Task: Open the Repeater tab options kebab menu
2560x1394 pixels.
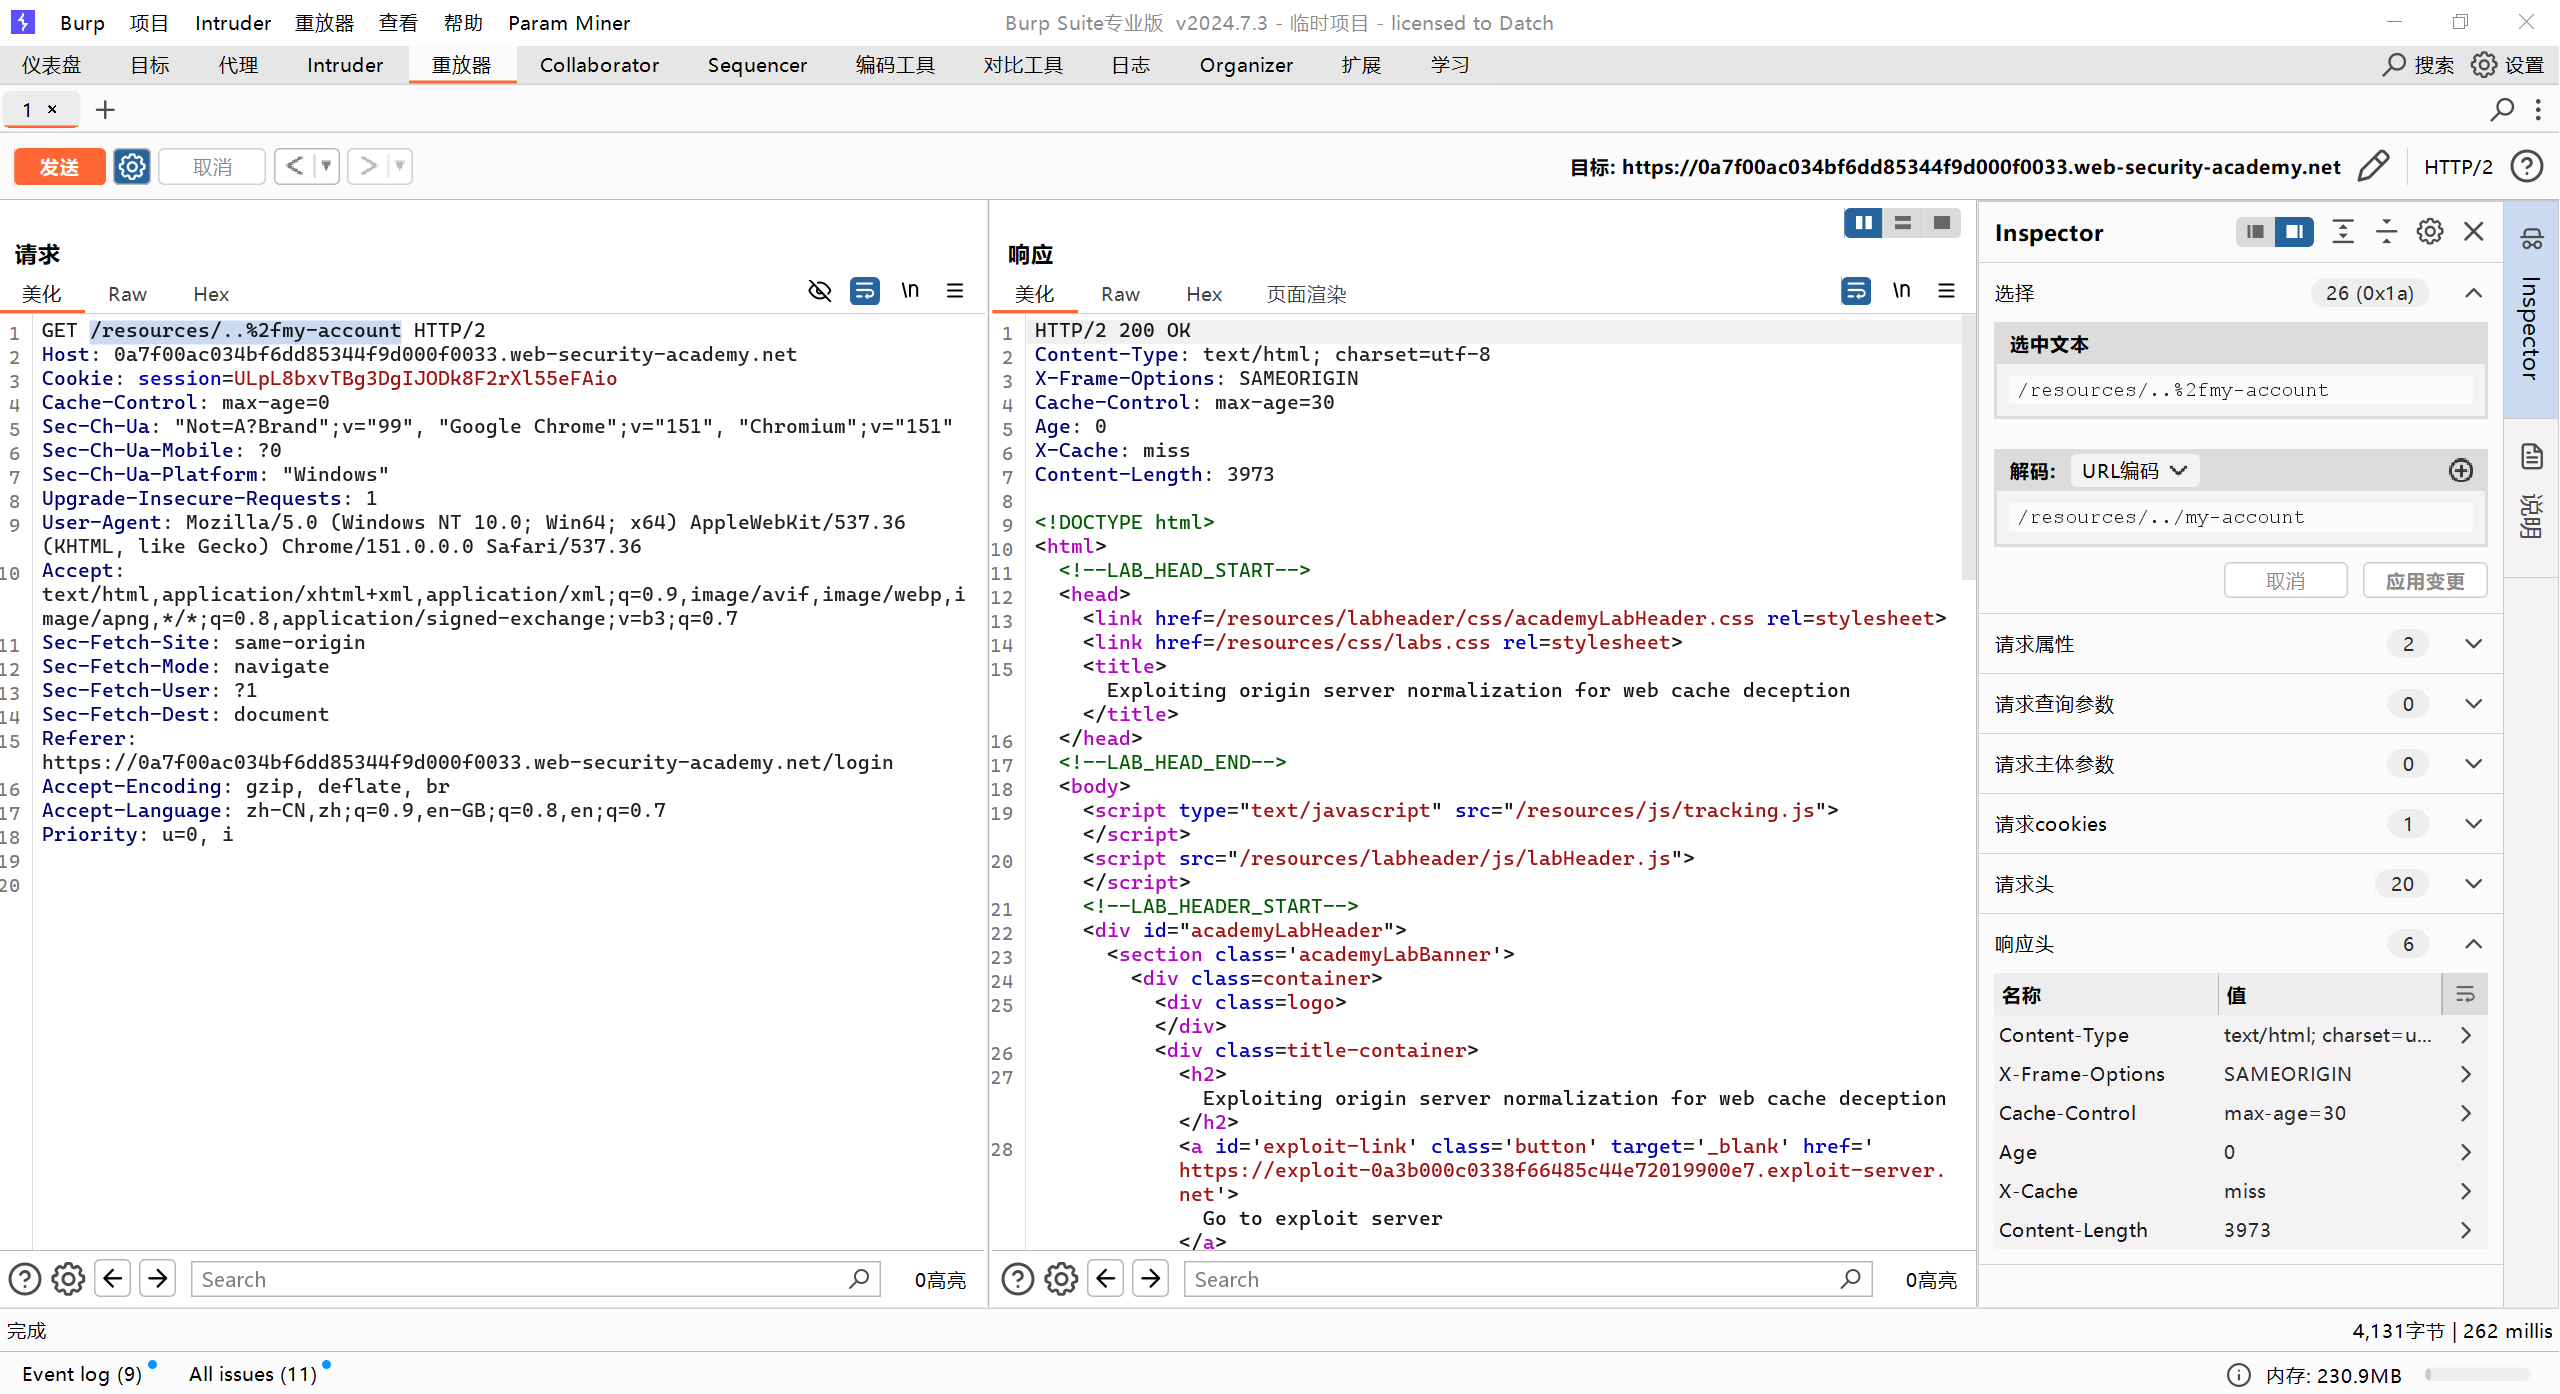Action: 2538,110
